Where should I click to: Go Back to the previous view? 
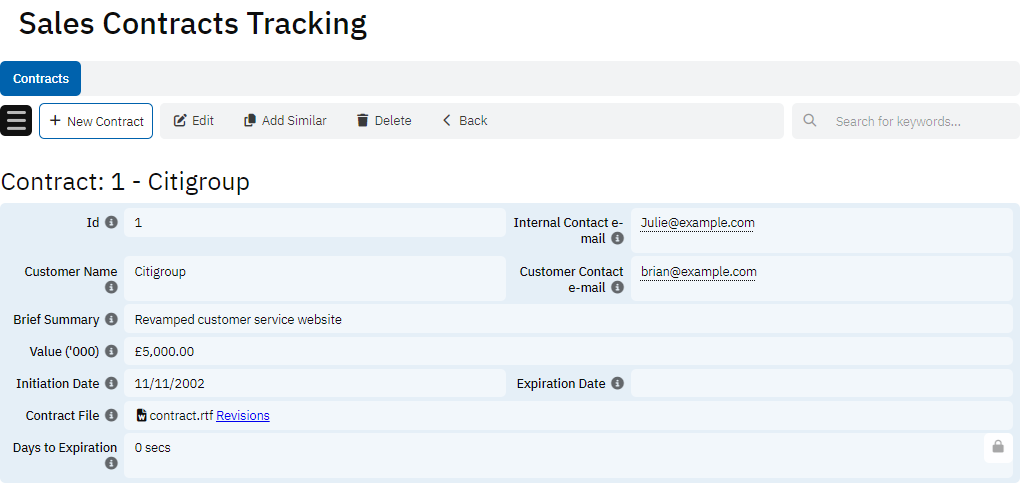(465, 121)
